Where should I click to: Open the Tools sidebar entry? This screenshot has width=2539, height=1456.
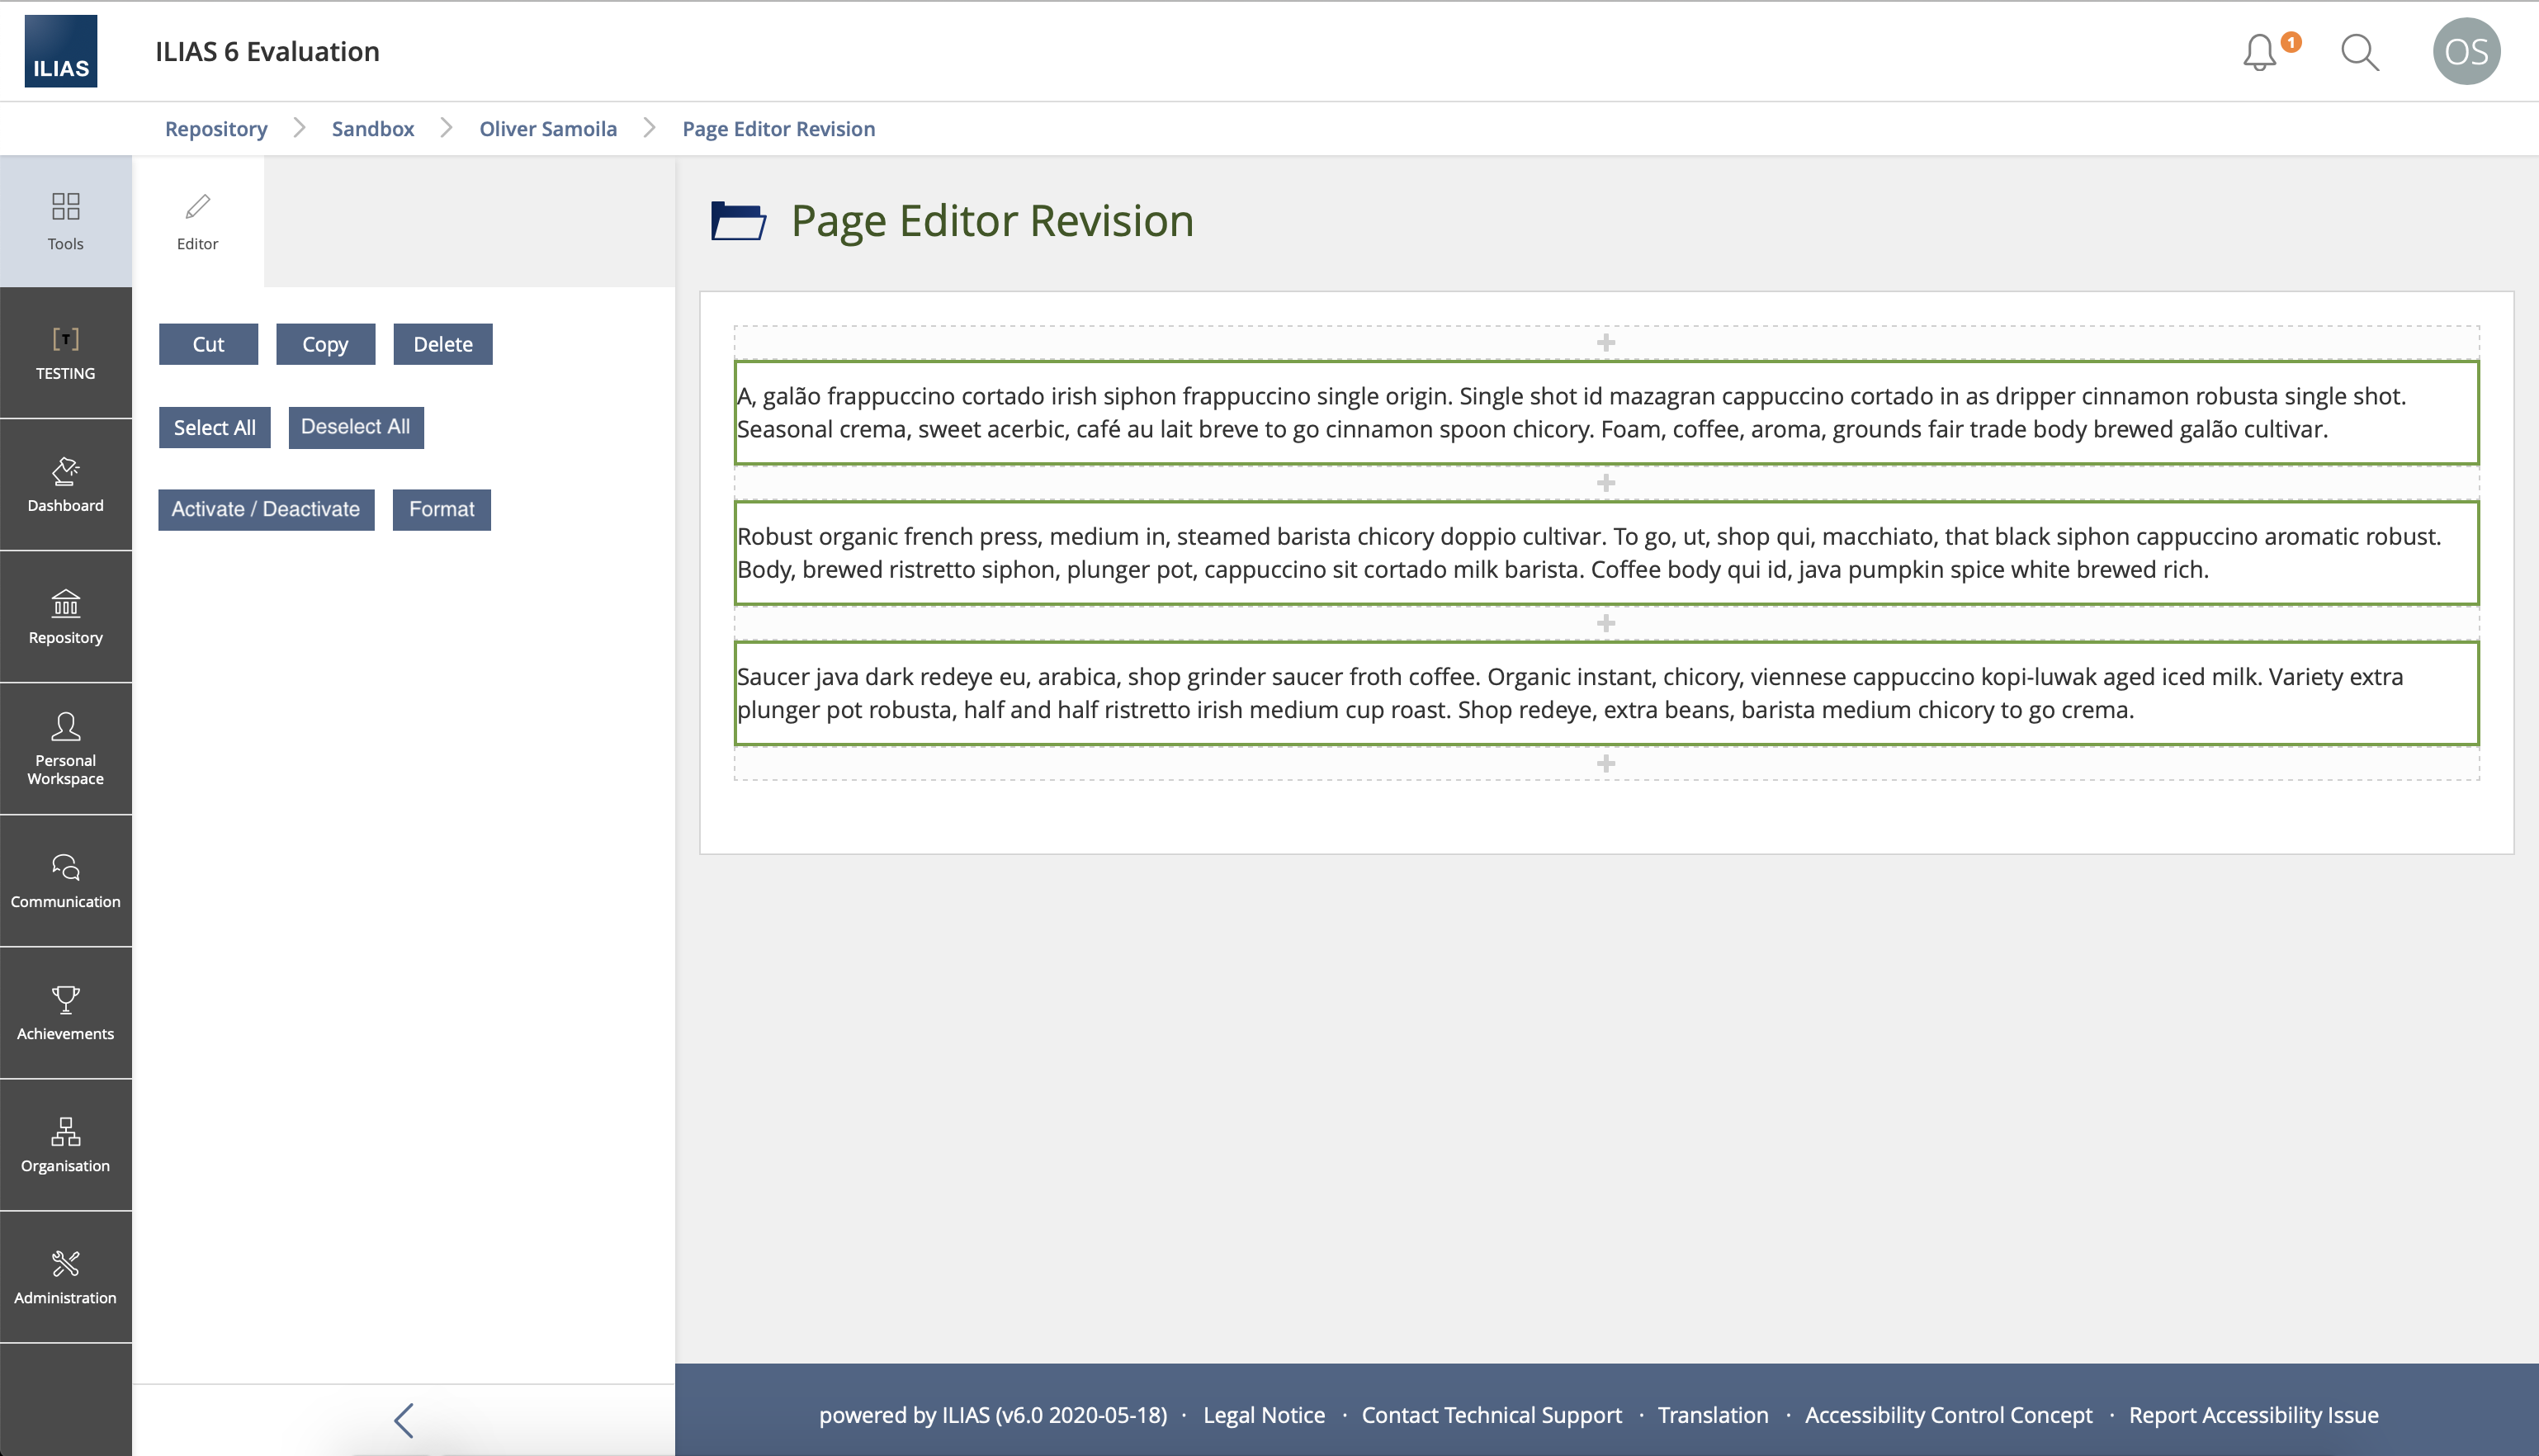tap(66, 221)
